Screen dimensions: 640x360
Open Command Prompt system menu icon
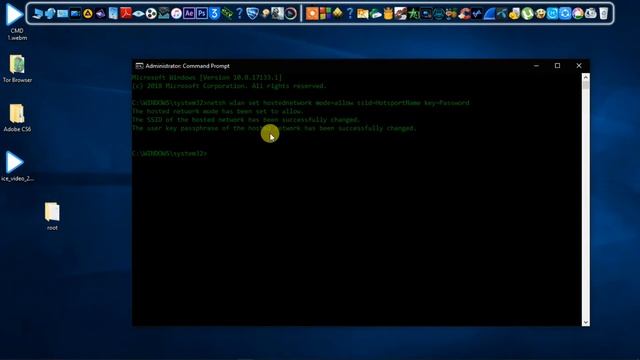tap(139, 66)
